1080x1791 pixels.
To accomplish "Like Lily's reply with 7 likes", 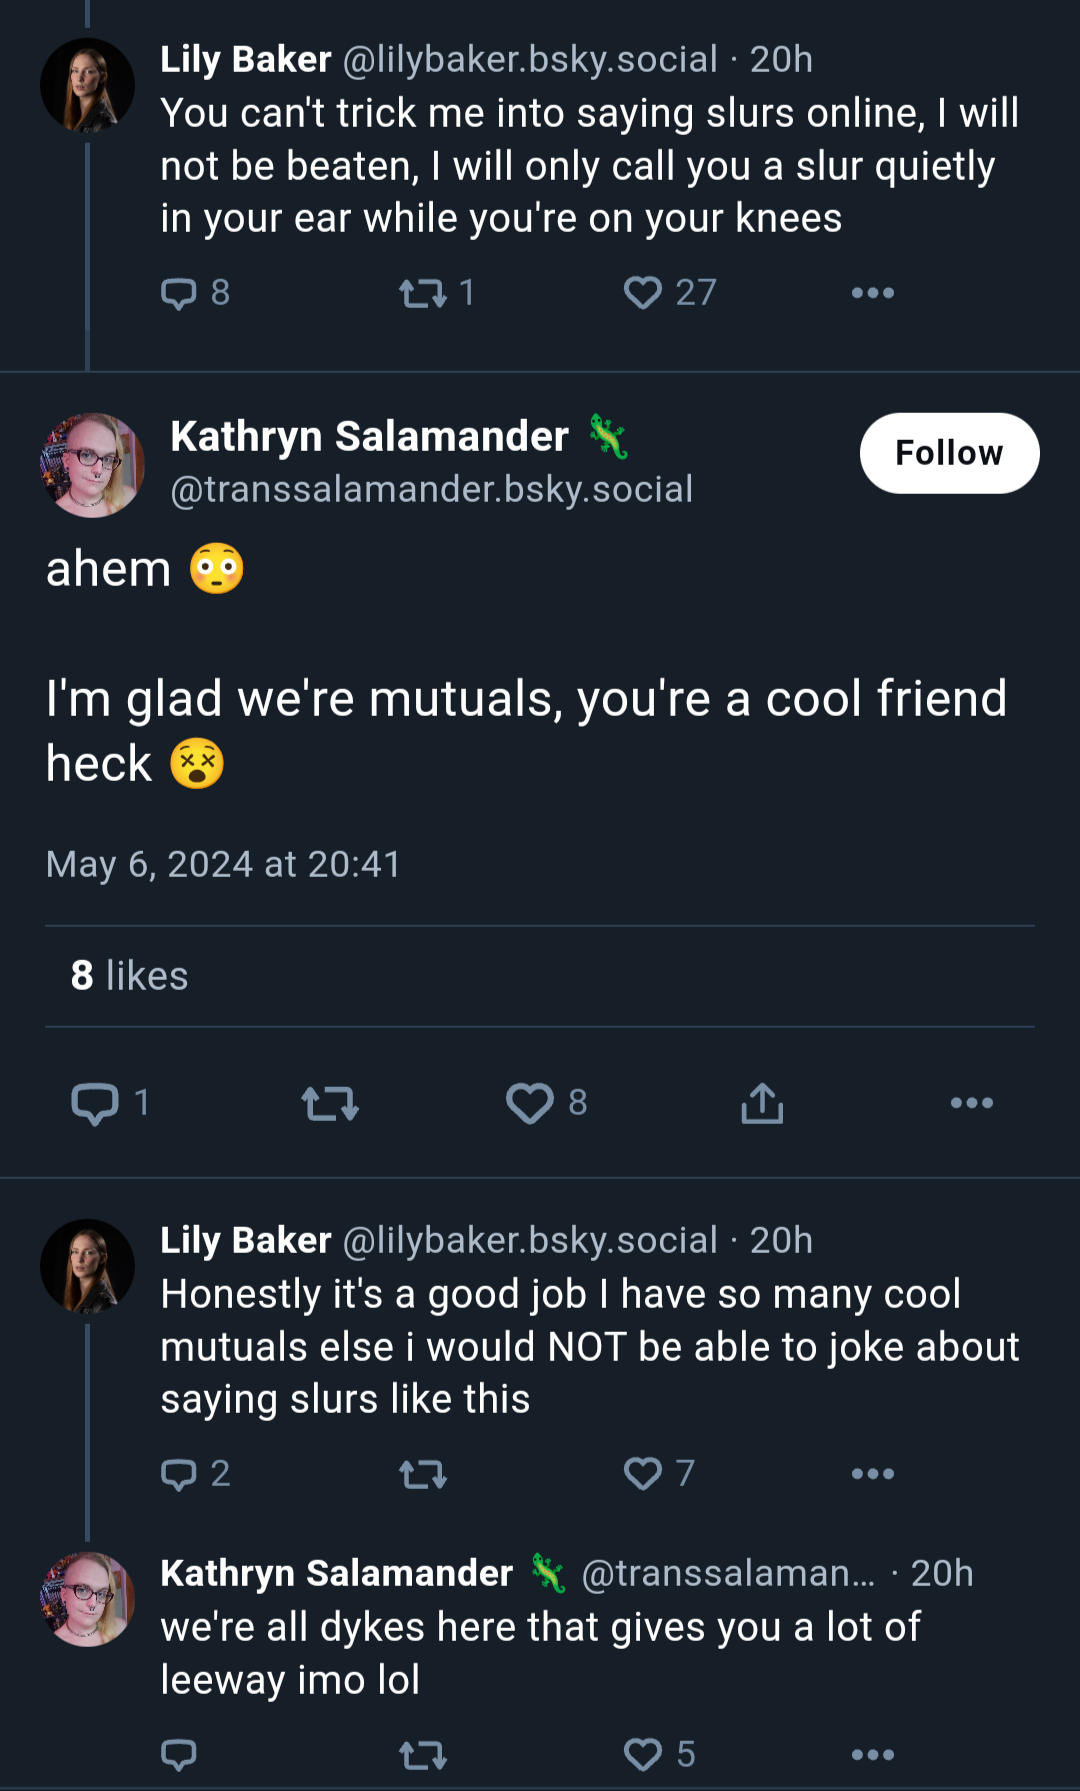I will (658, 1474).
